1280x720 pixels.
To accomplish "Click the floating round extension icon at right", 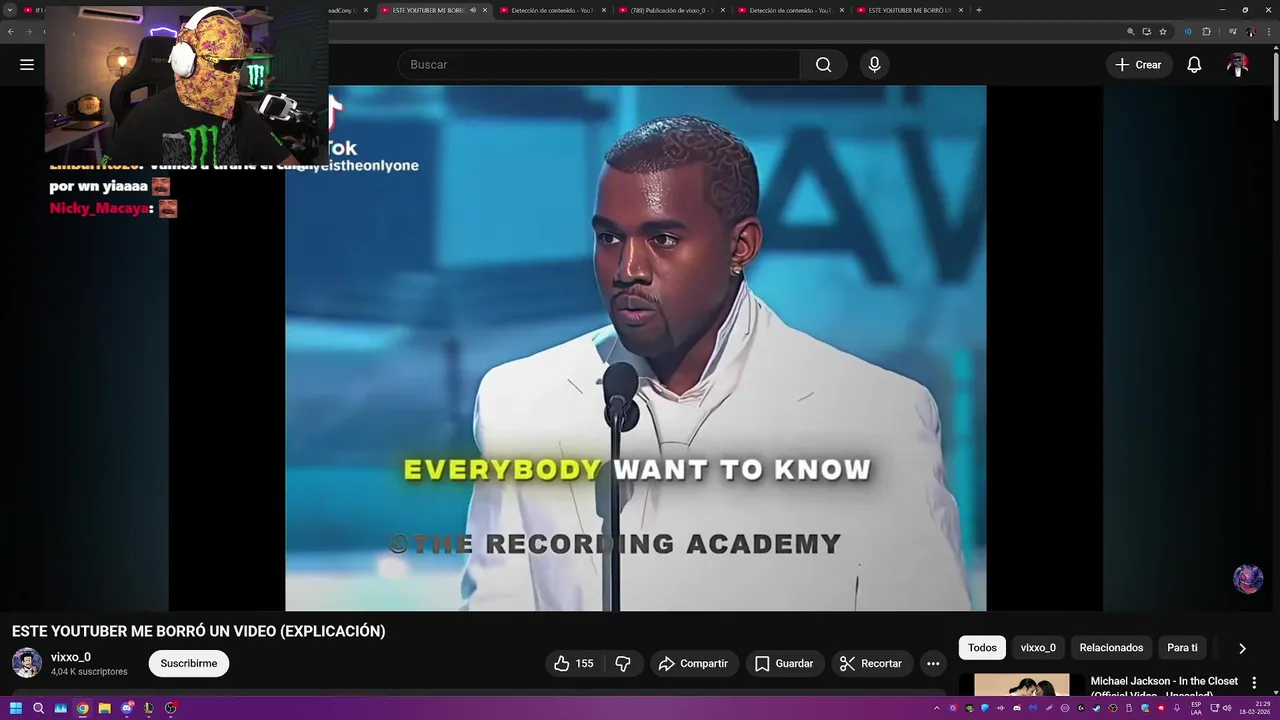I will click(x=1248, y=578).
